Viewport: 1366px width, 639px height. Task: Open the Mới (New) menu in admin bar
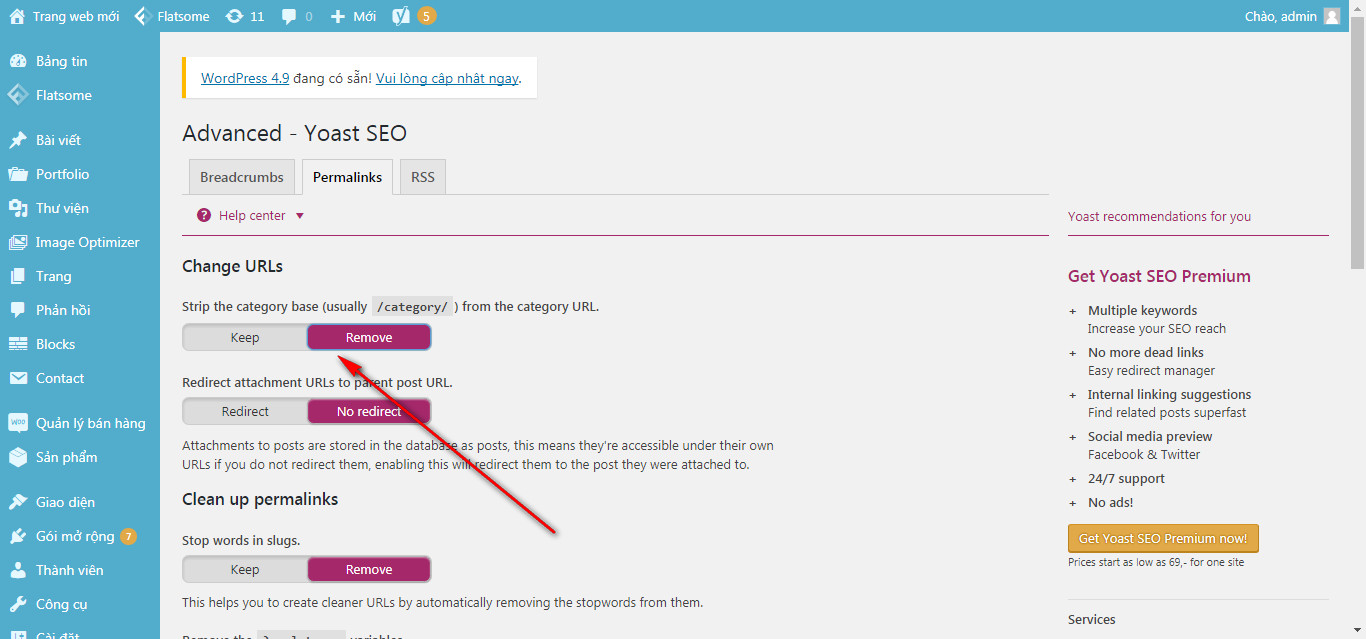pyautogui.click(x=353, y=16)
